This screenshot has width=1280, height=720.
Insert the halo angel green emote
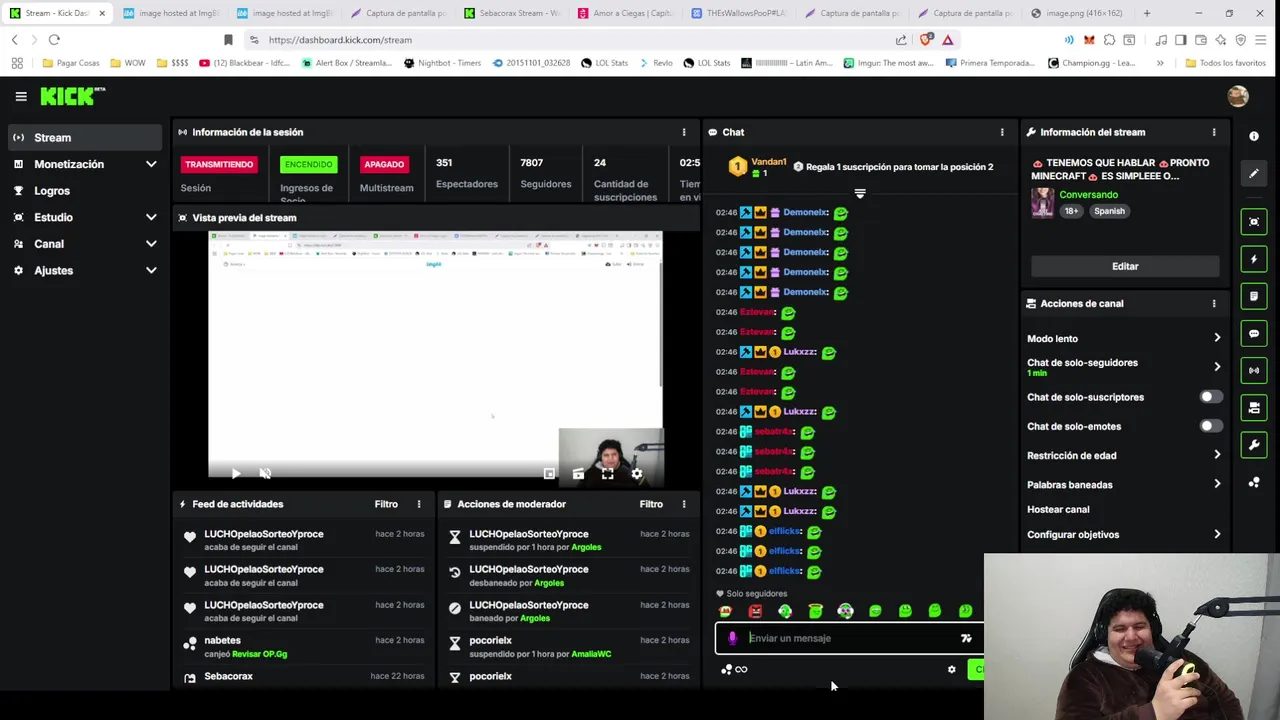click(815, 611)
